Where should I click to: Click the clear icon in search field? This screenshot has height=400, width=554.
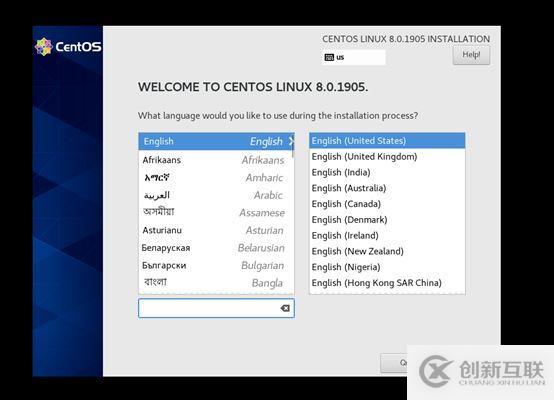point(285,308)
